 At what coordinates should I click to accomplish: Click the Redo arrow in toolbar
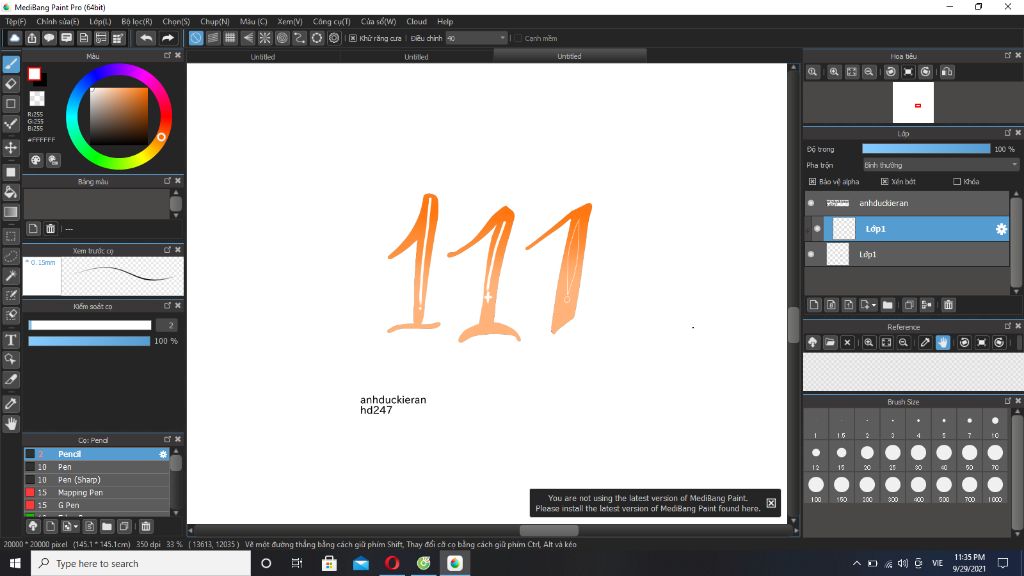coord(168,39)
